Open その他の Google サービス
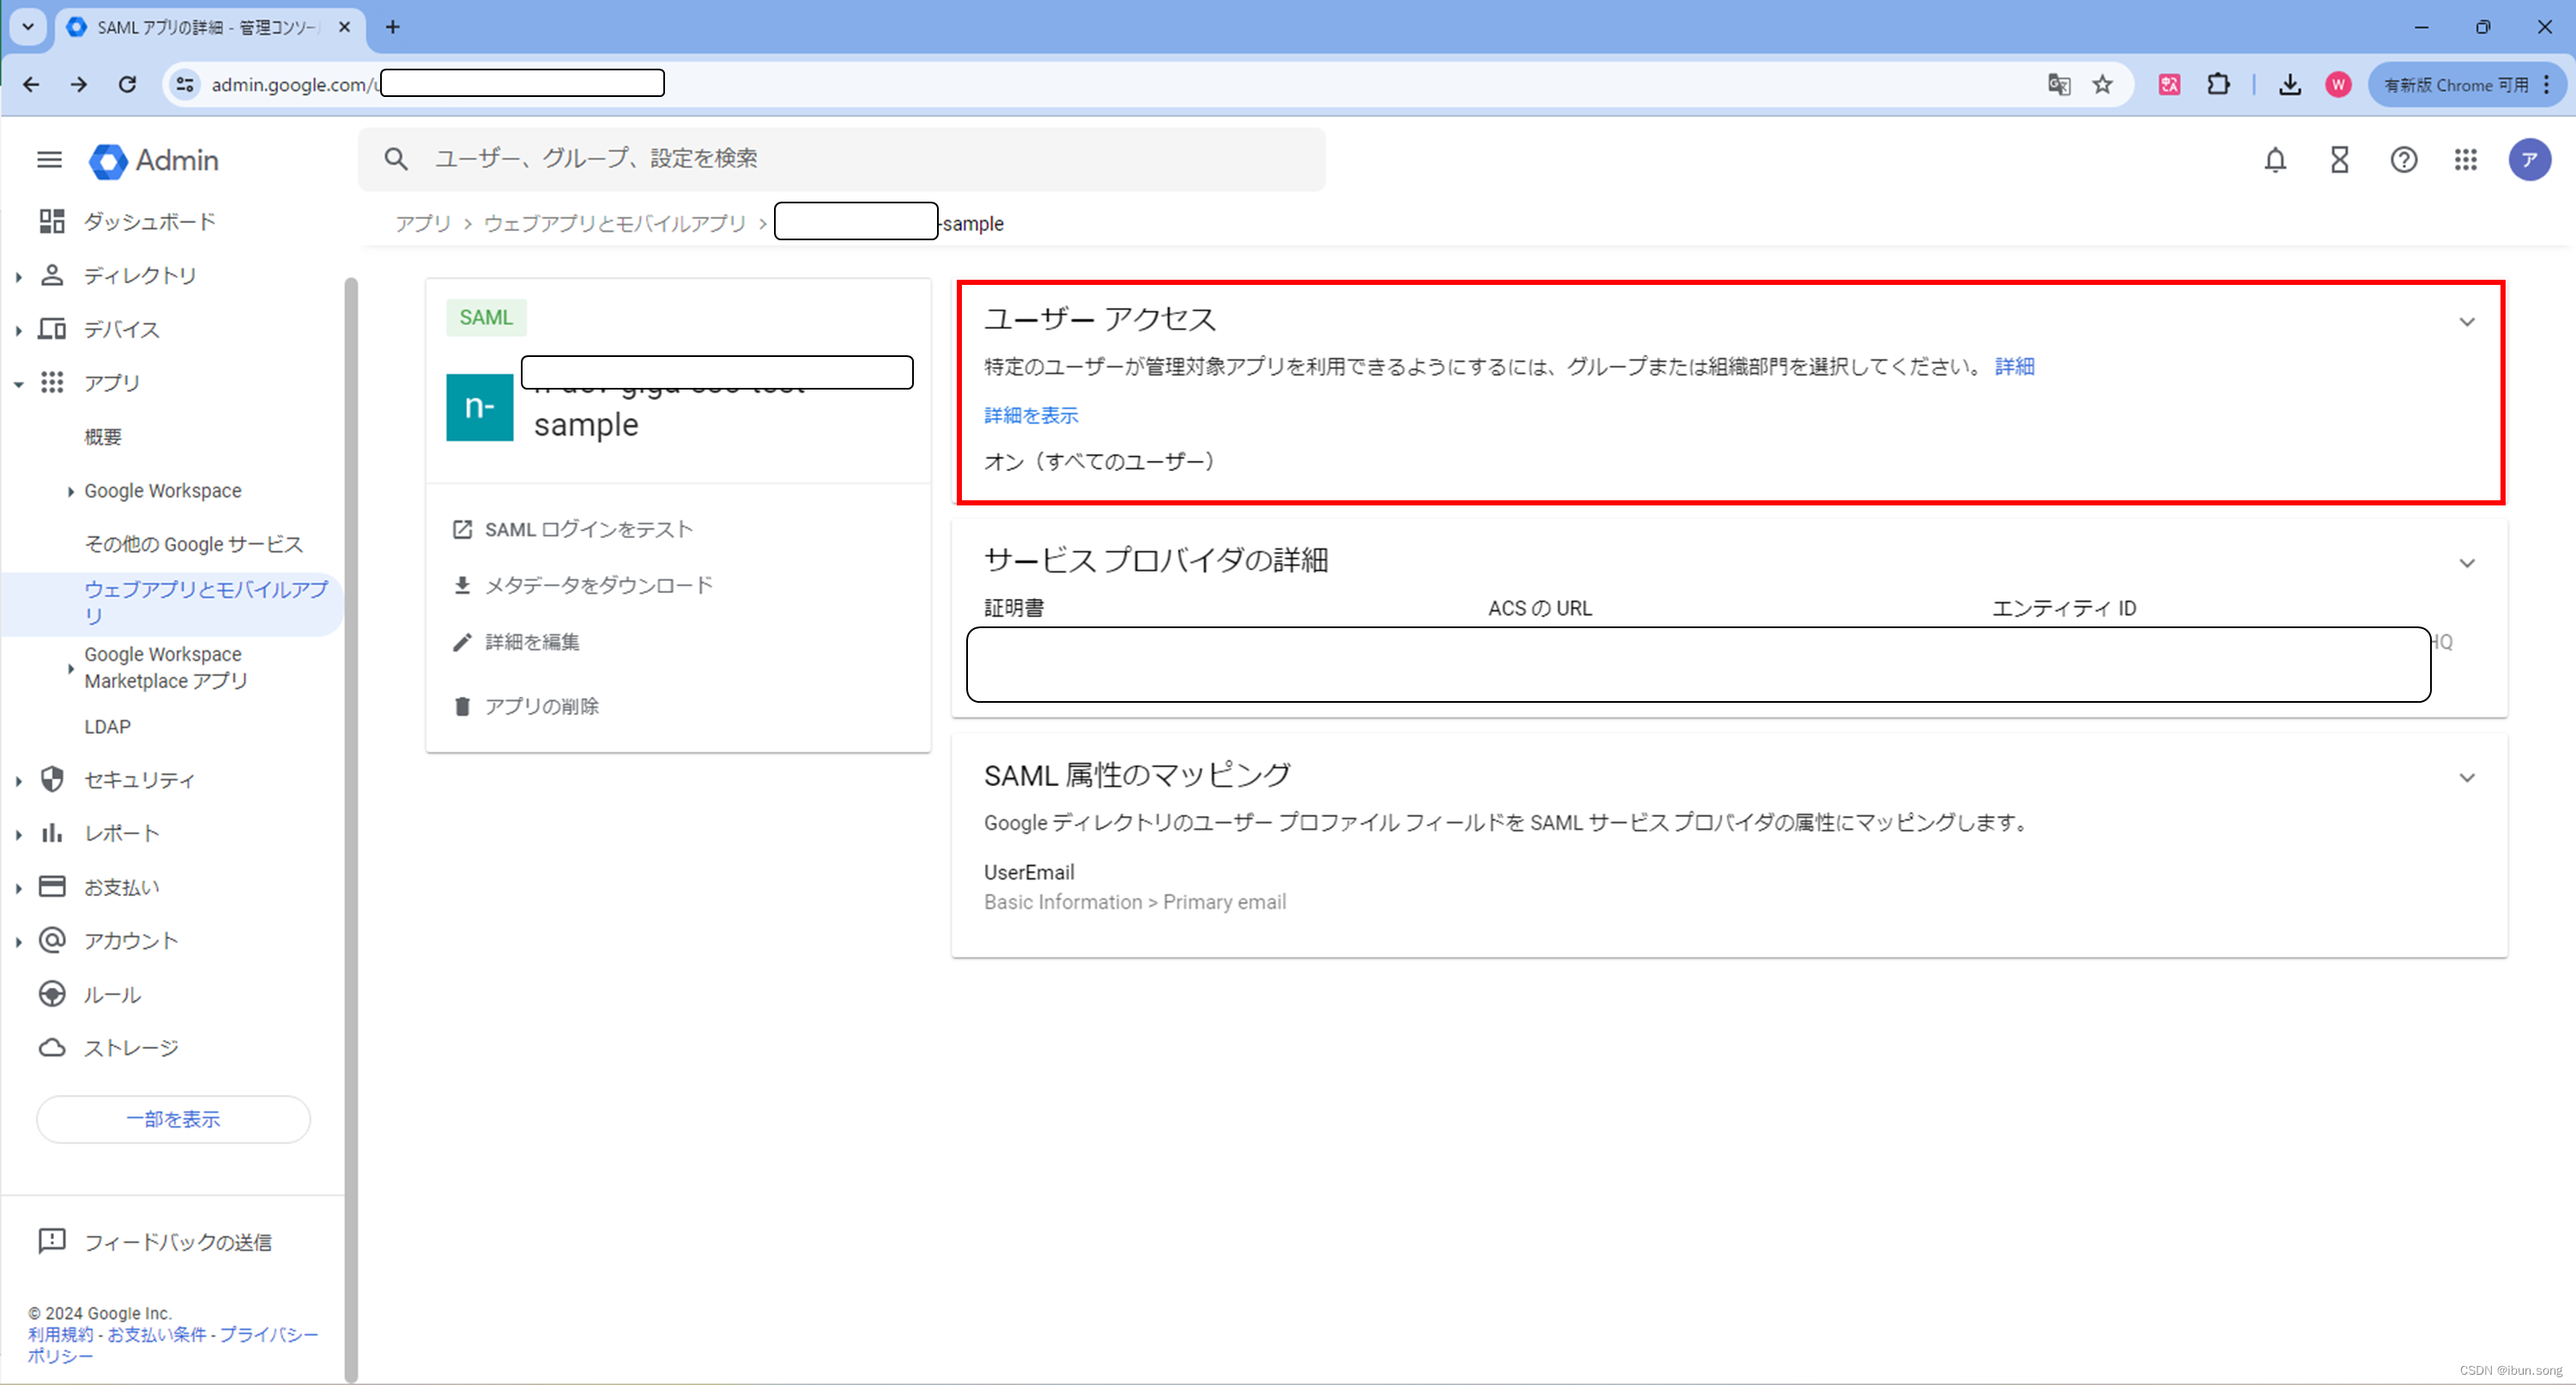The height and width of the screenshot is (1385, 2576). tap(193, 544)
